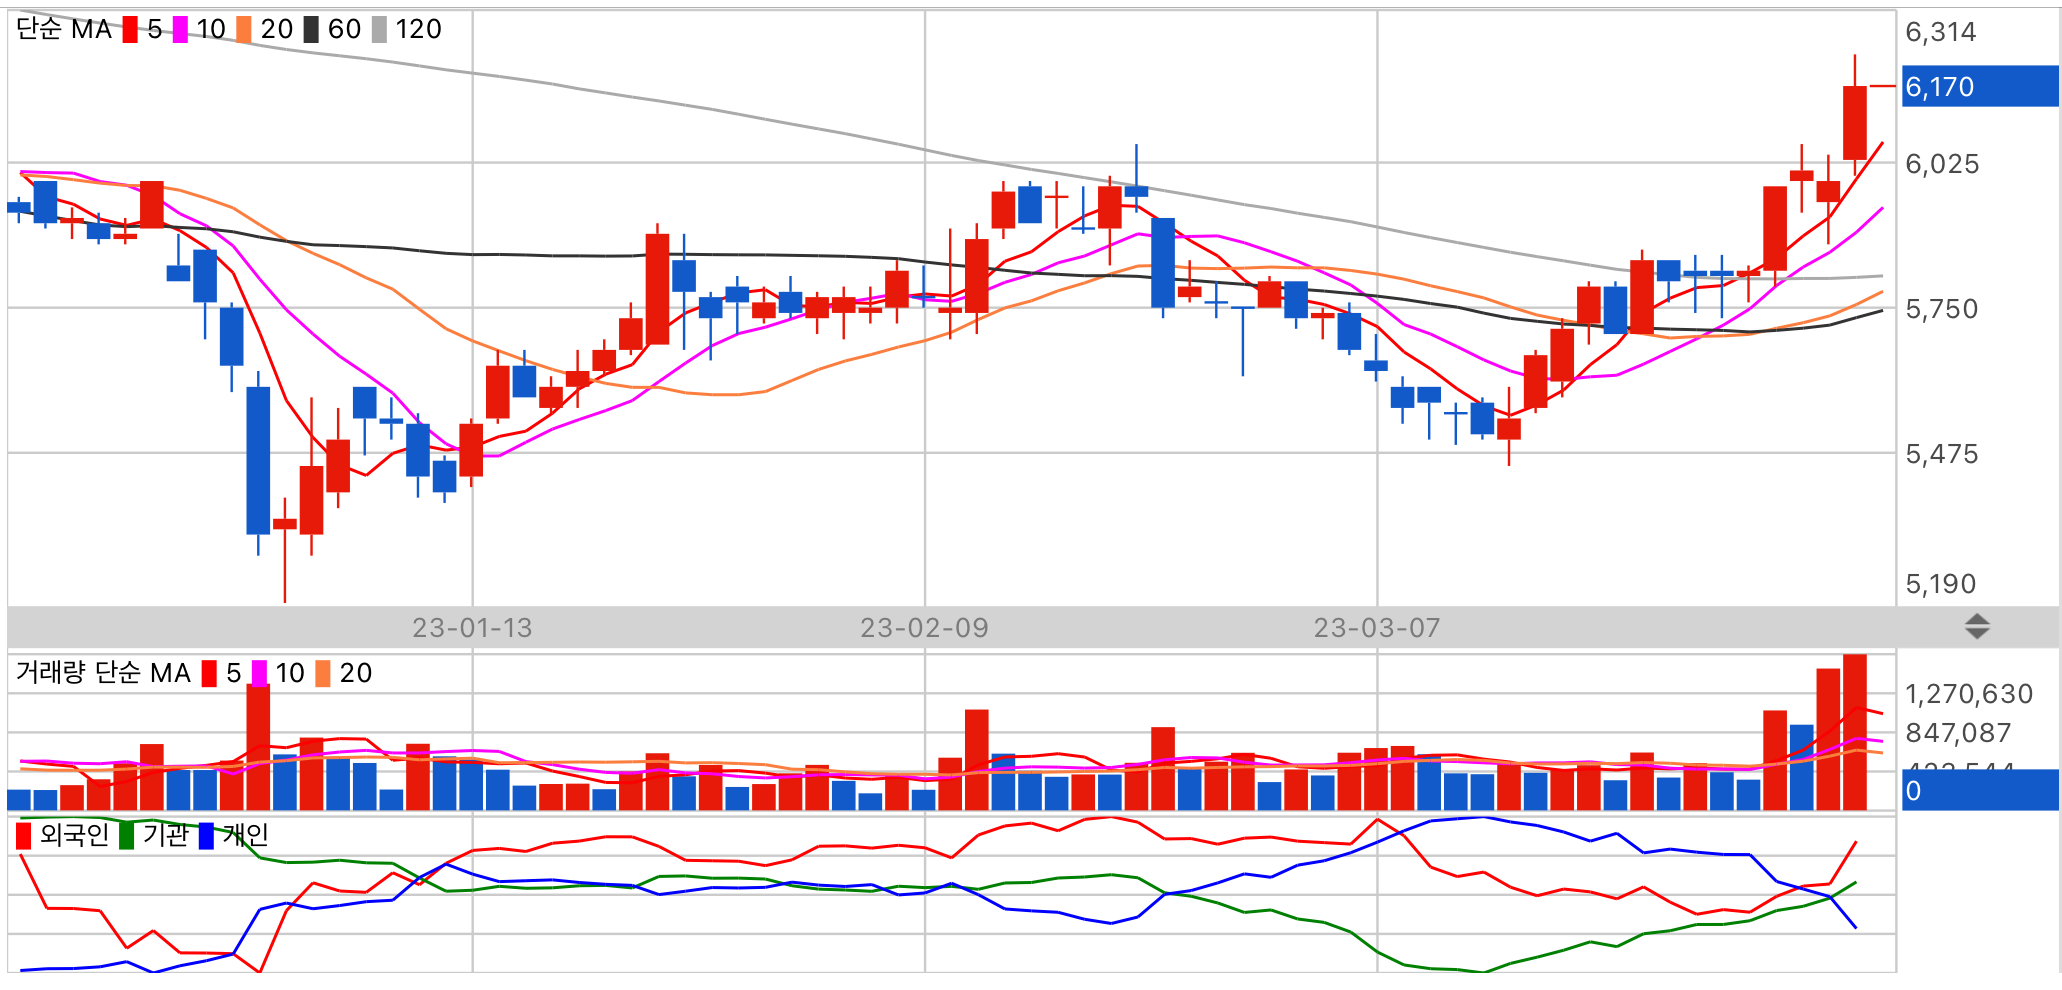Viewport: 2062px width, 990px height.
Task: Click the 1,270,630 volume axis label
Action: click(x=1969, y=694)
